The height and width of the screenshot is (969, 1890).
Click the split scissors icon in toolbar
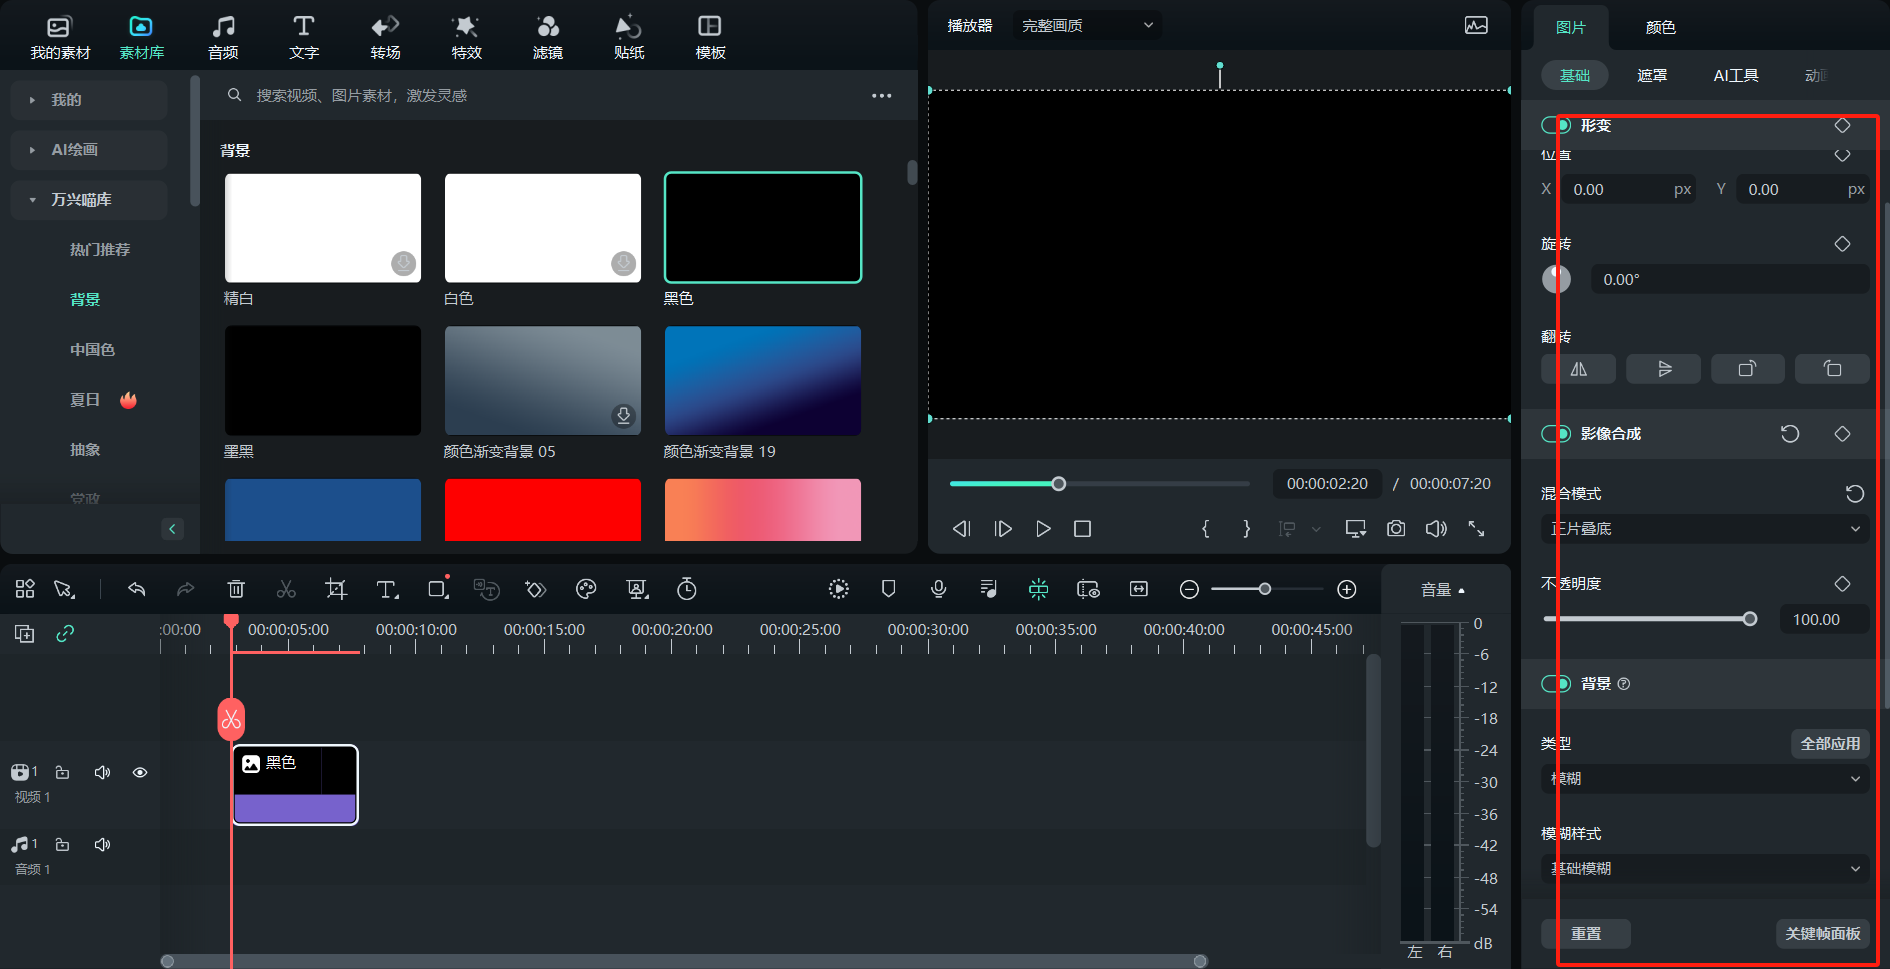click(286, 589)
